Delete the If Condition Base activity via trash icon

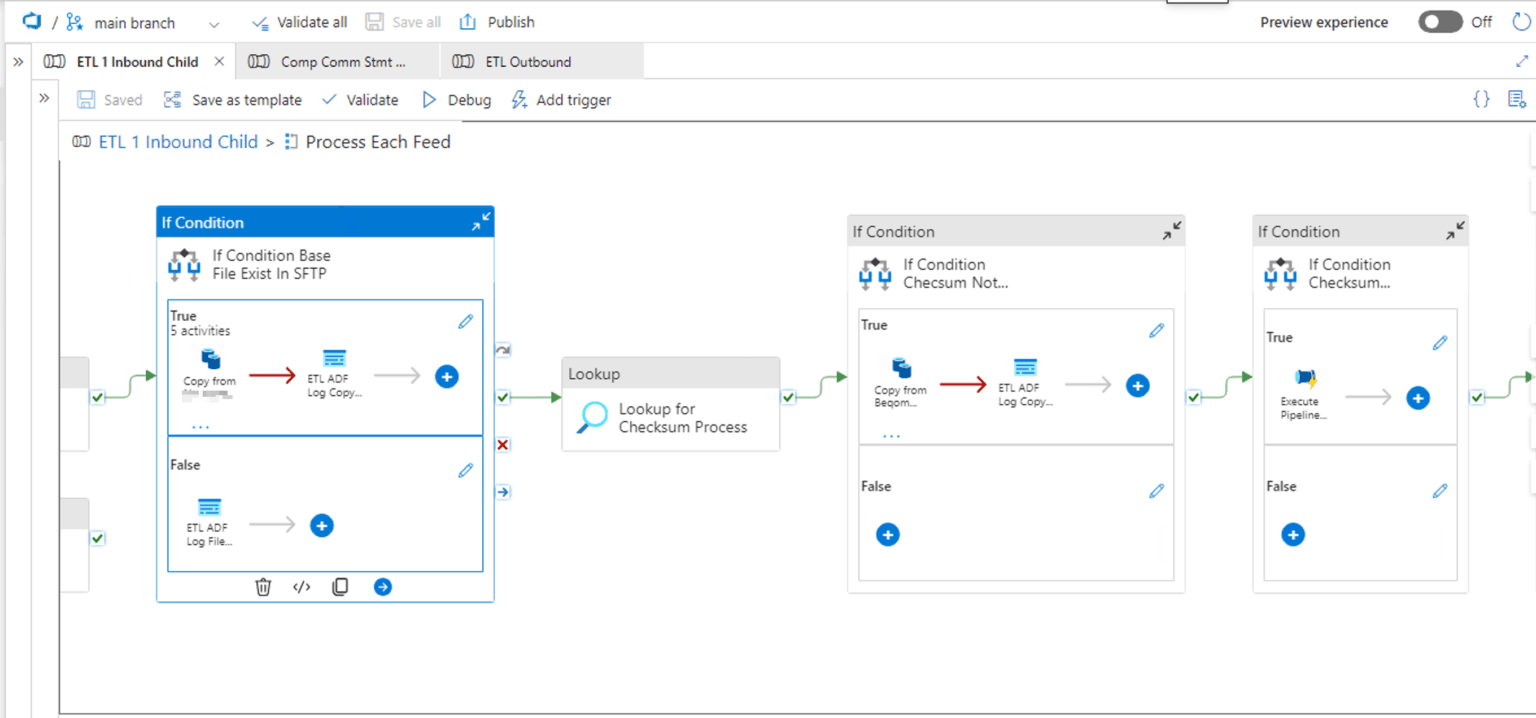tap(263, 587)
